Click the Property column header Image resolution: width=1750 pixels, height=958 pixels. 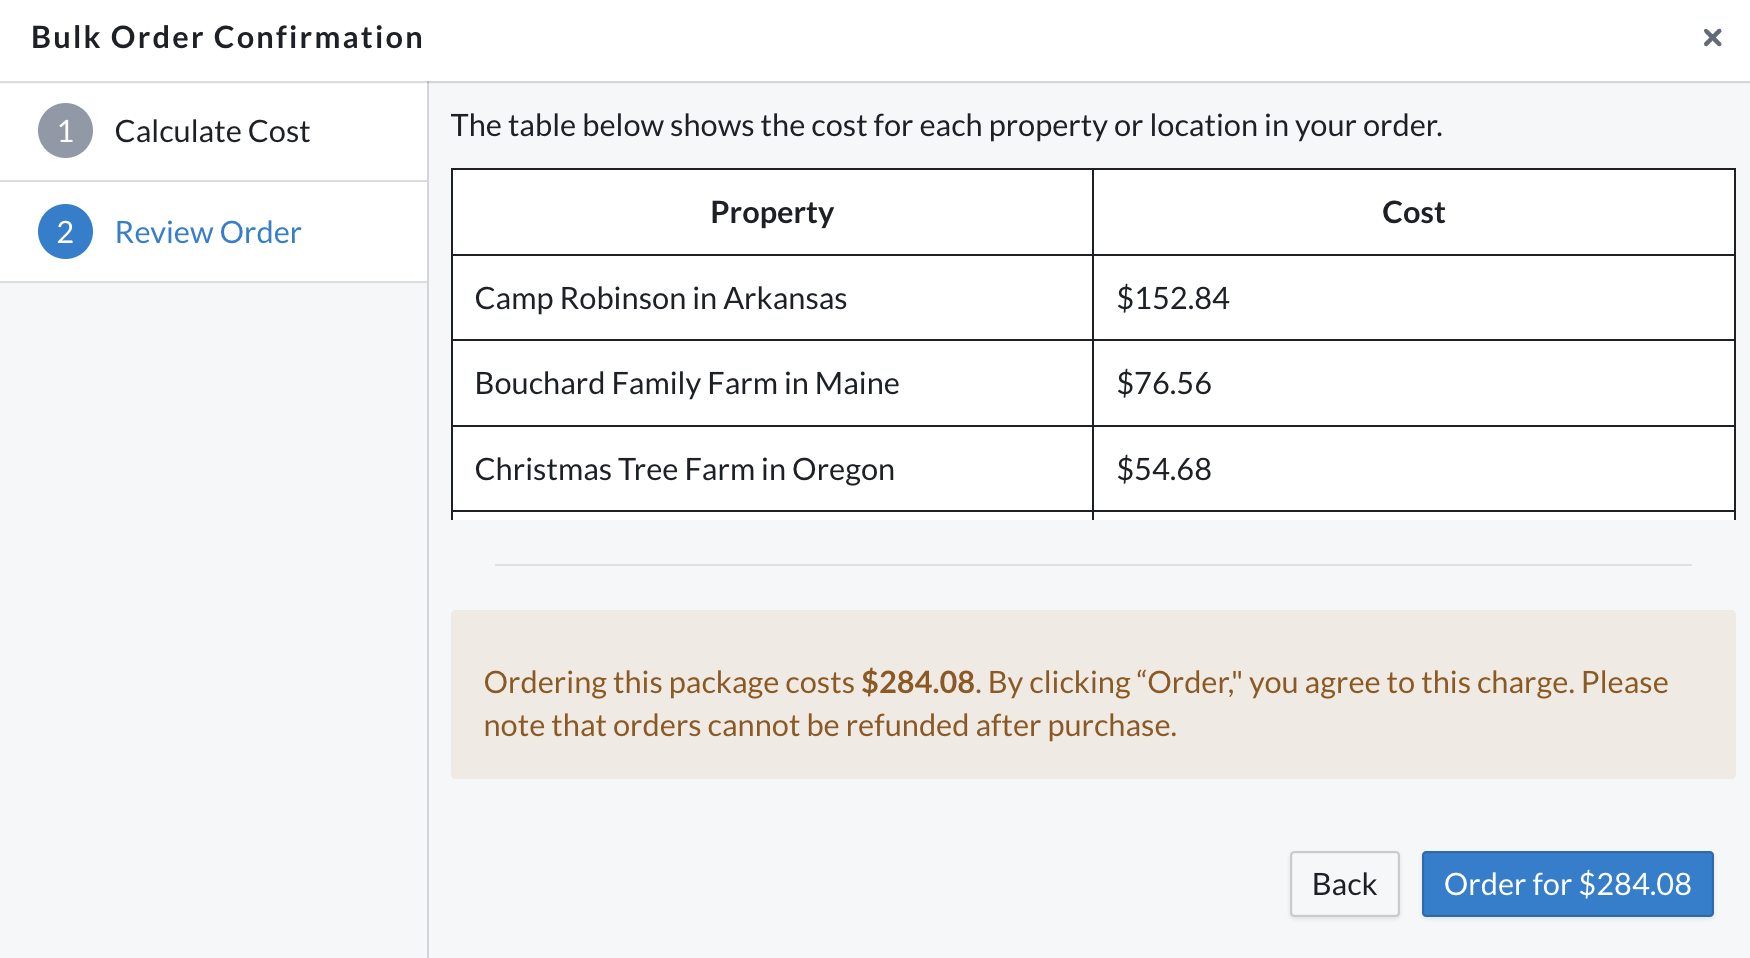click(772, 212)
